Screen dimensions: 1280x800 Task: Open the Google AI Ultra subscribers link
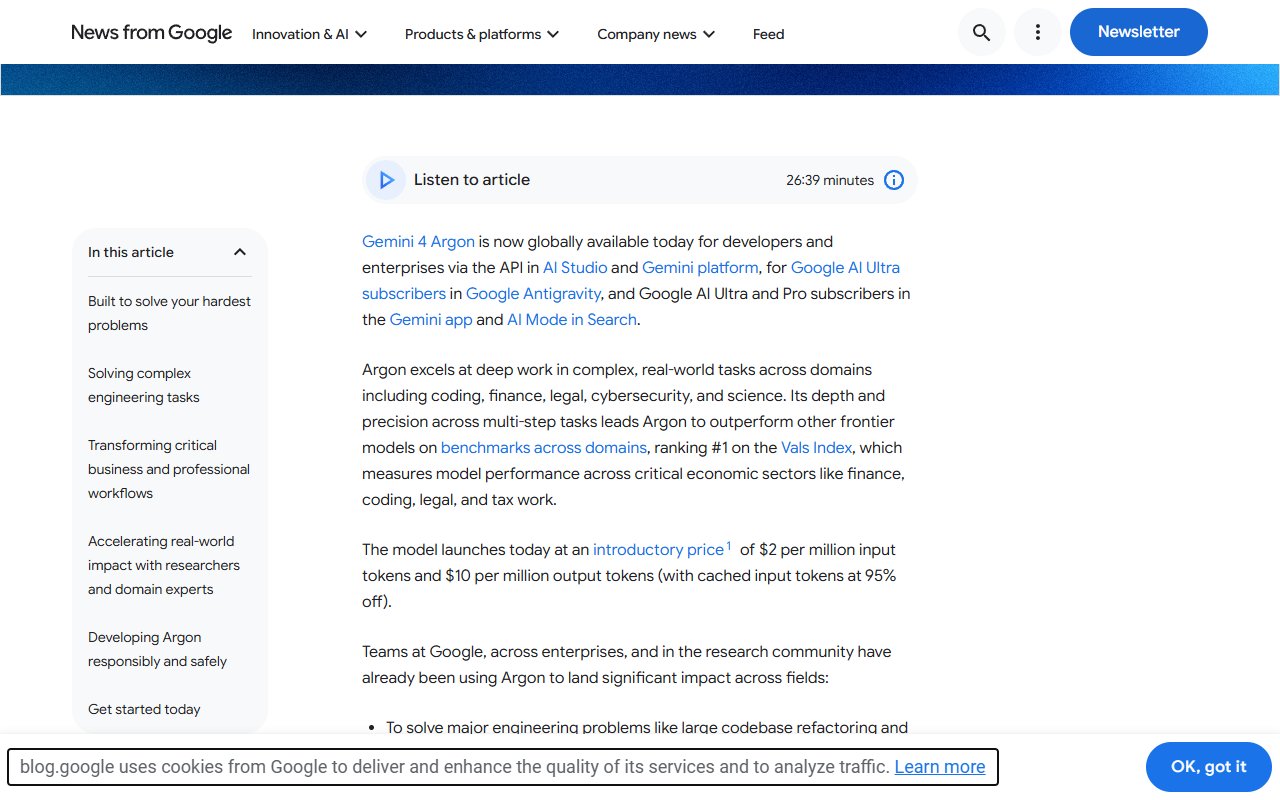pos(845,267)
